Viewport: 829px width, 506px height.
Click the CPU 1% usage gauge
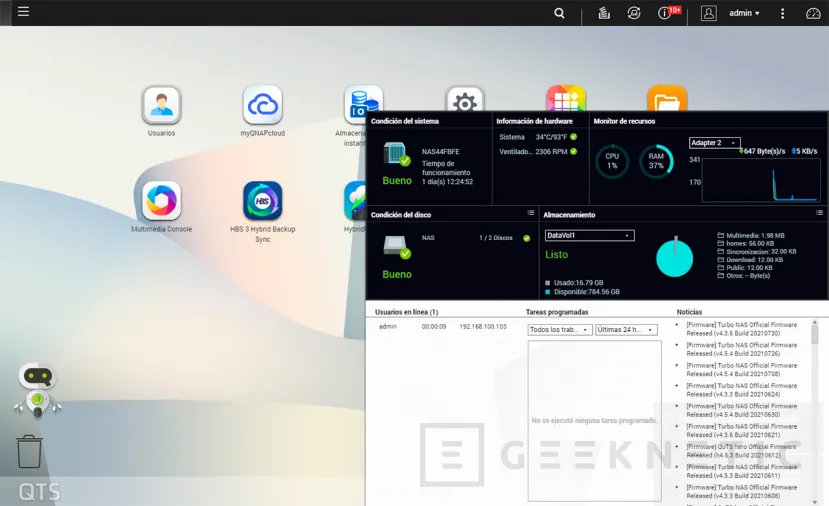pos(612,161)
